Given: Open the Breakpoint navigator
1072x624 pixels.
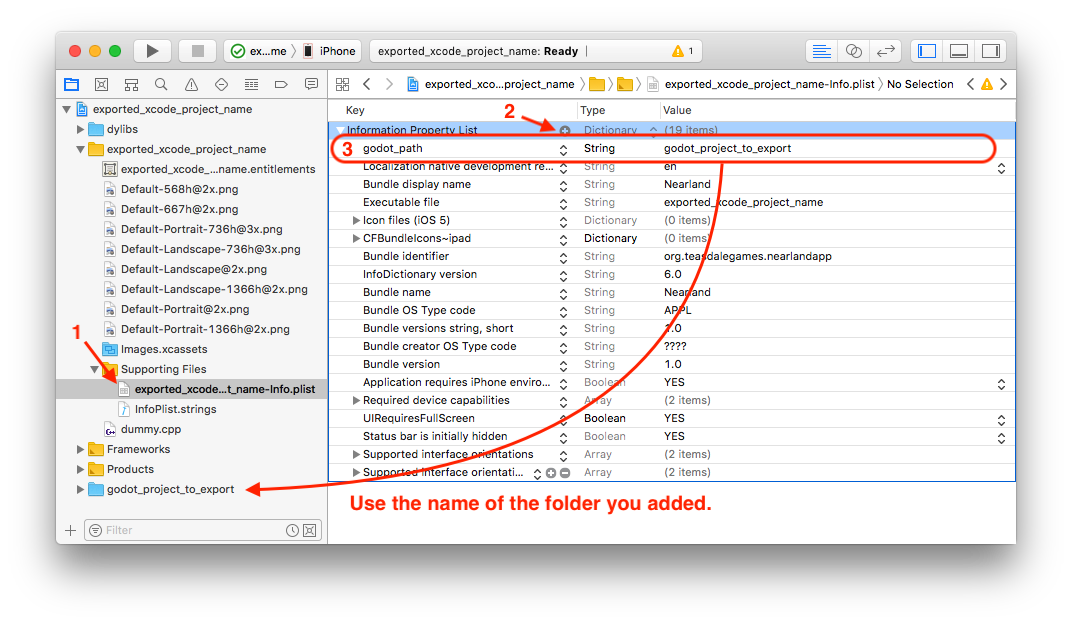Looking at the screenshot, I should (x=281, y=84).
